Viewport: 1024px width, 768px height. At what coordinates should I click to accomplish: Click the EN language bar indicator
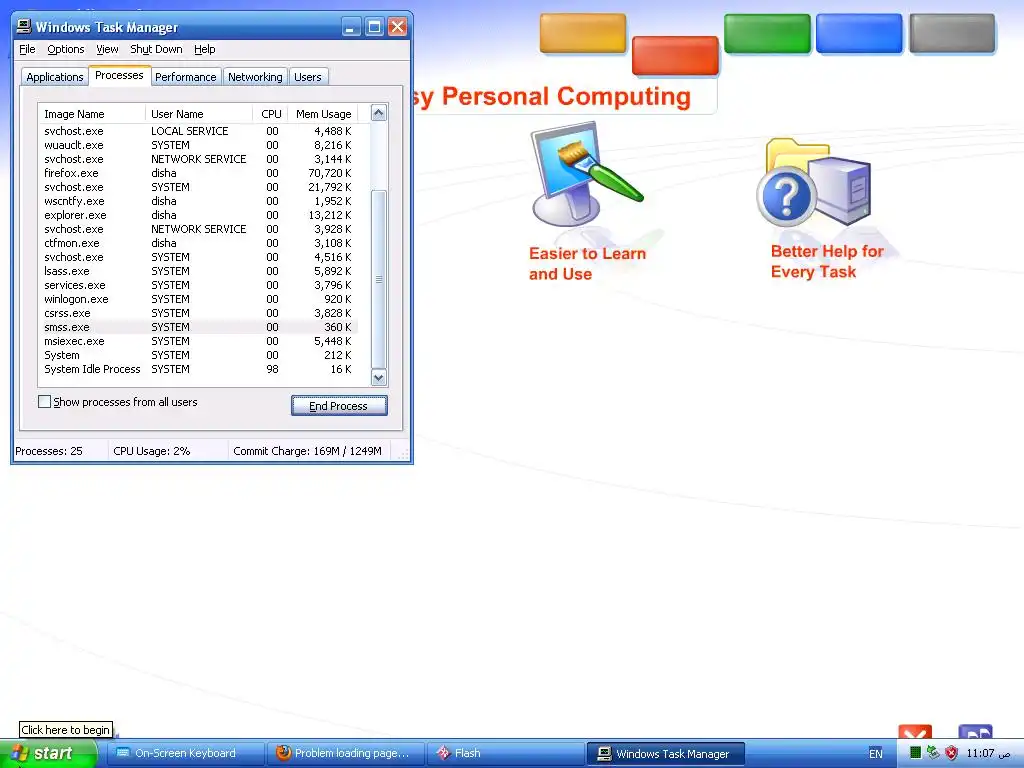(876, 754)
